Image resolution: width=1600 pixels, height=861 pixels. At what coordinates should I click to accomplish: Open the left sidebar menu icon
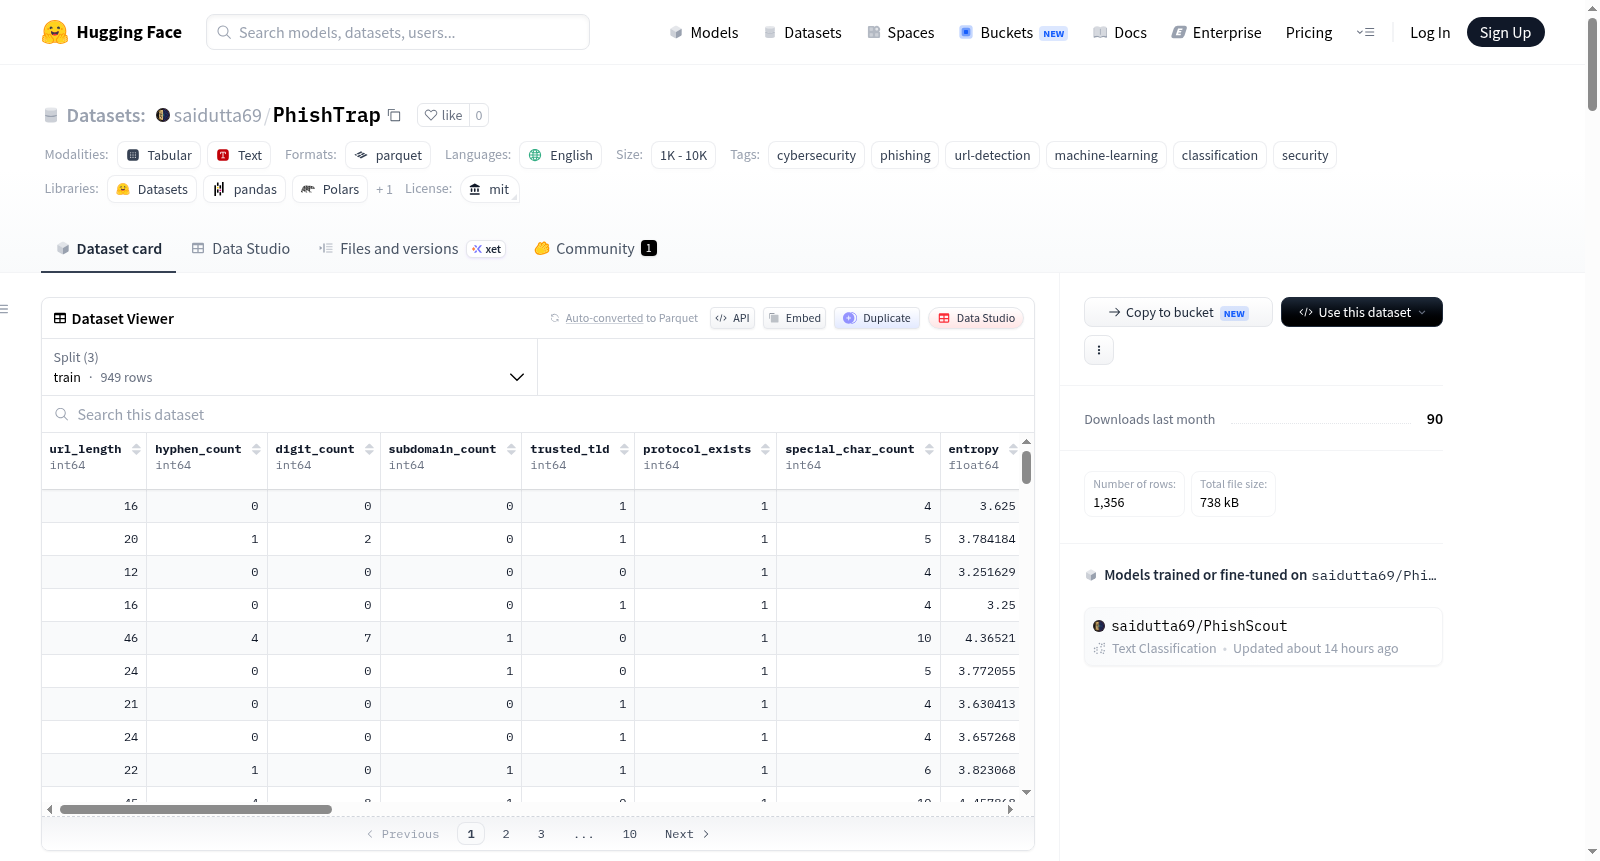[4, 309]
